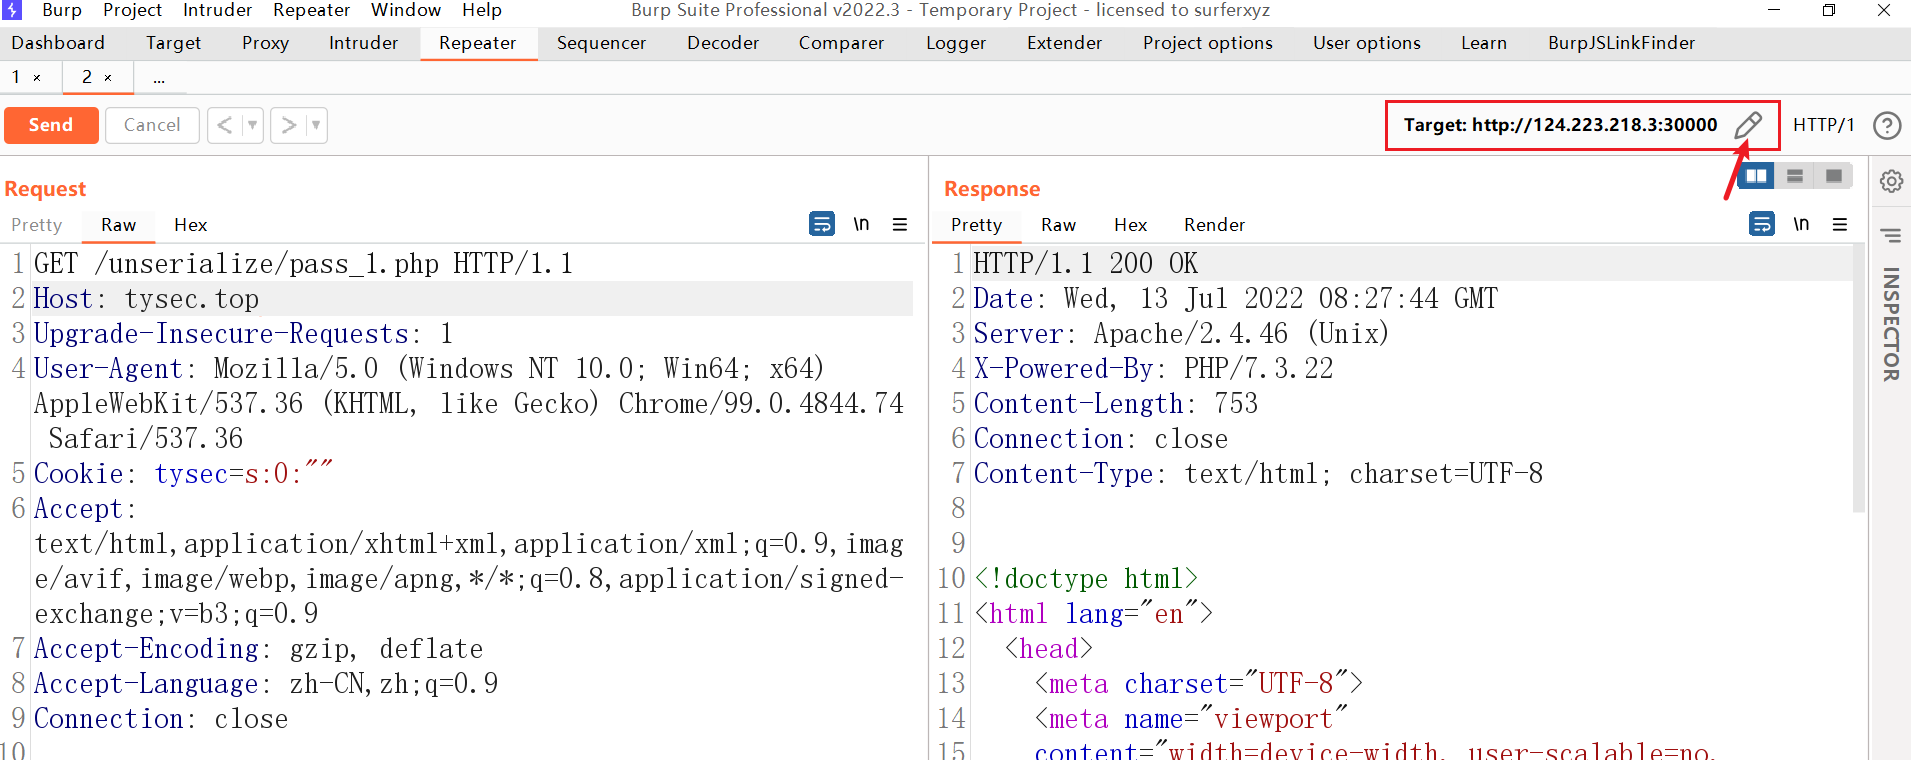Switch to the Logger tab
Screen dimensions: 1912x760
(x=956, y=43)
